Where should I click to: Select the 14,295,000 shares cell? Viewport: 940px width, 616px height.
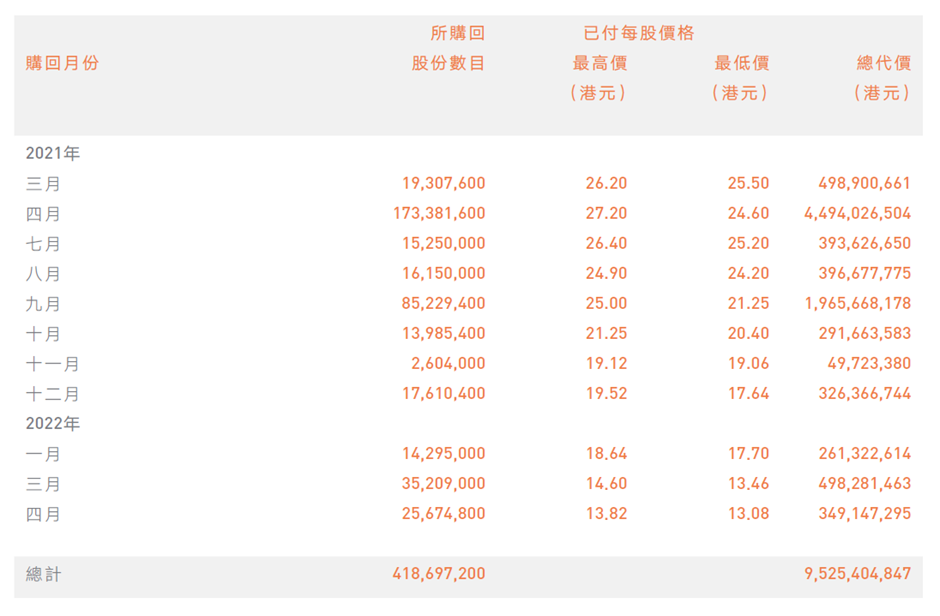(443, 454)
